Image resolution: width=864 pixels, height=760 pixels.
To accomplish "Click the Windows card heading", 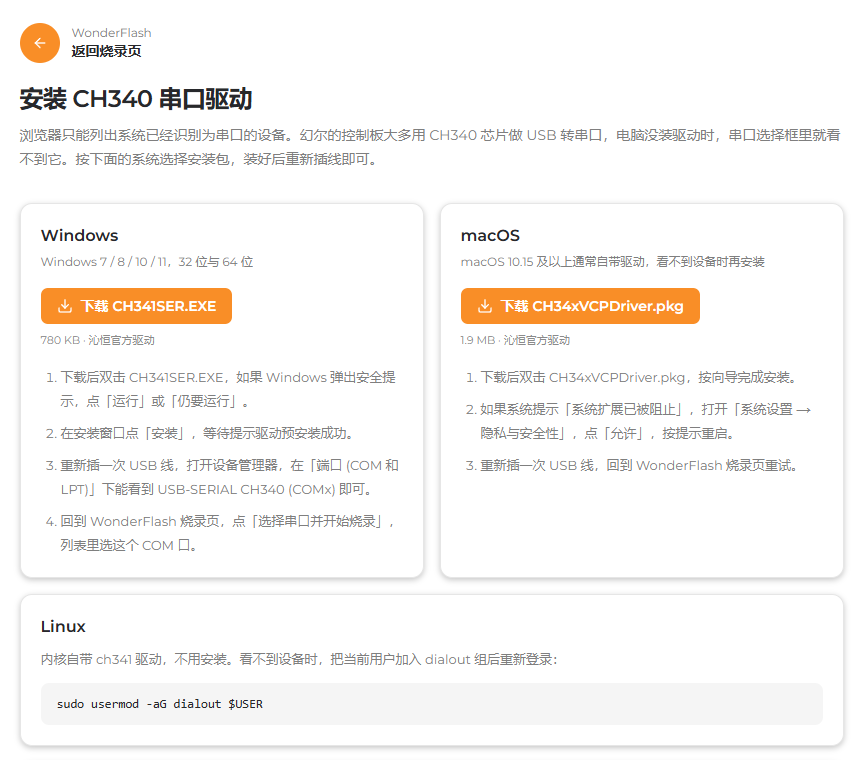I will (x=79, y=235).
